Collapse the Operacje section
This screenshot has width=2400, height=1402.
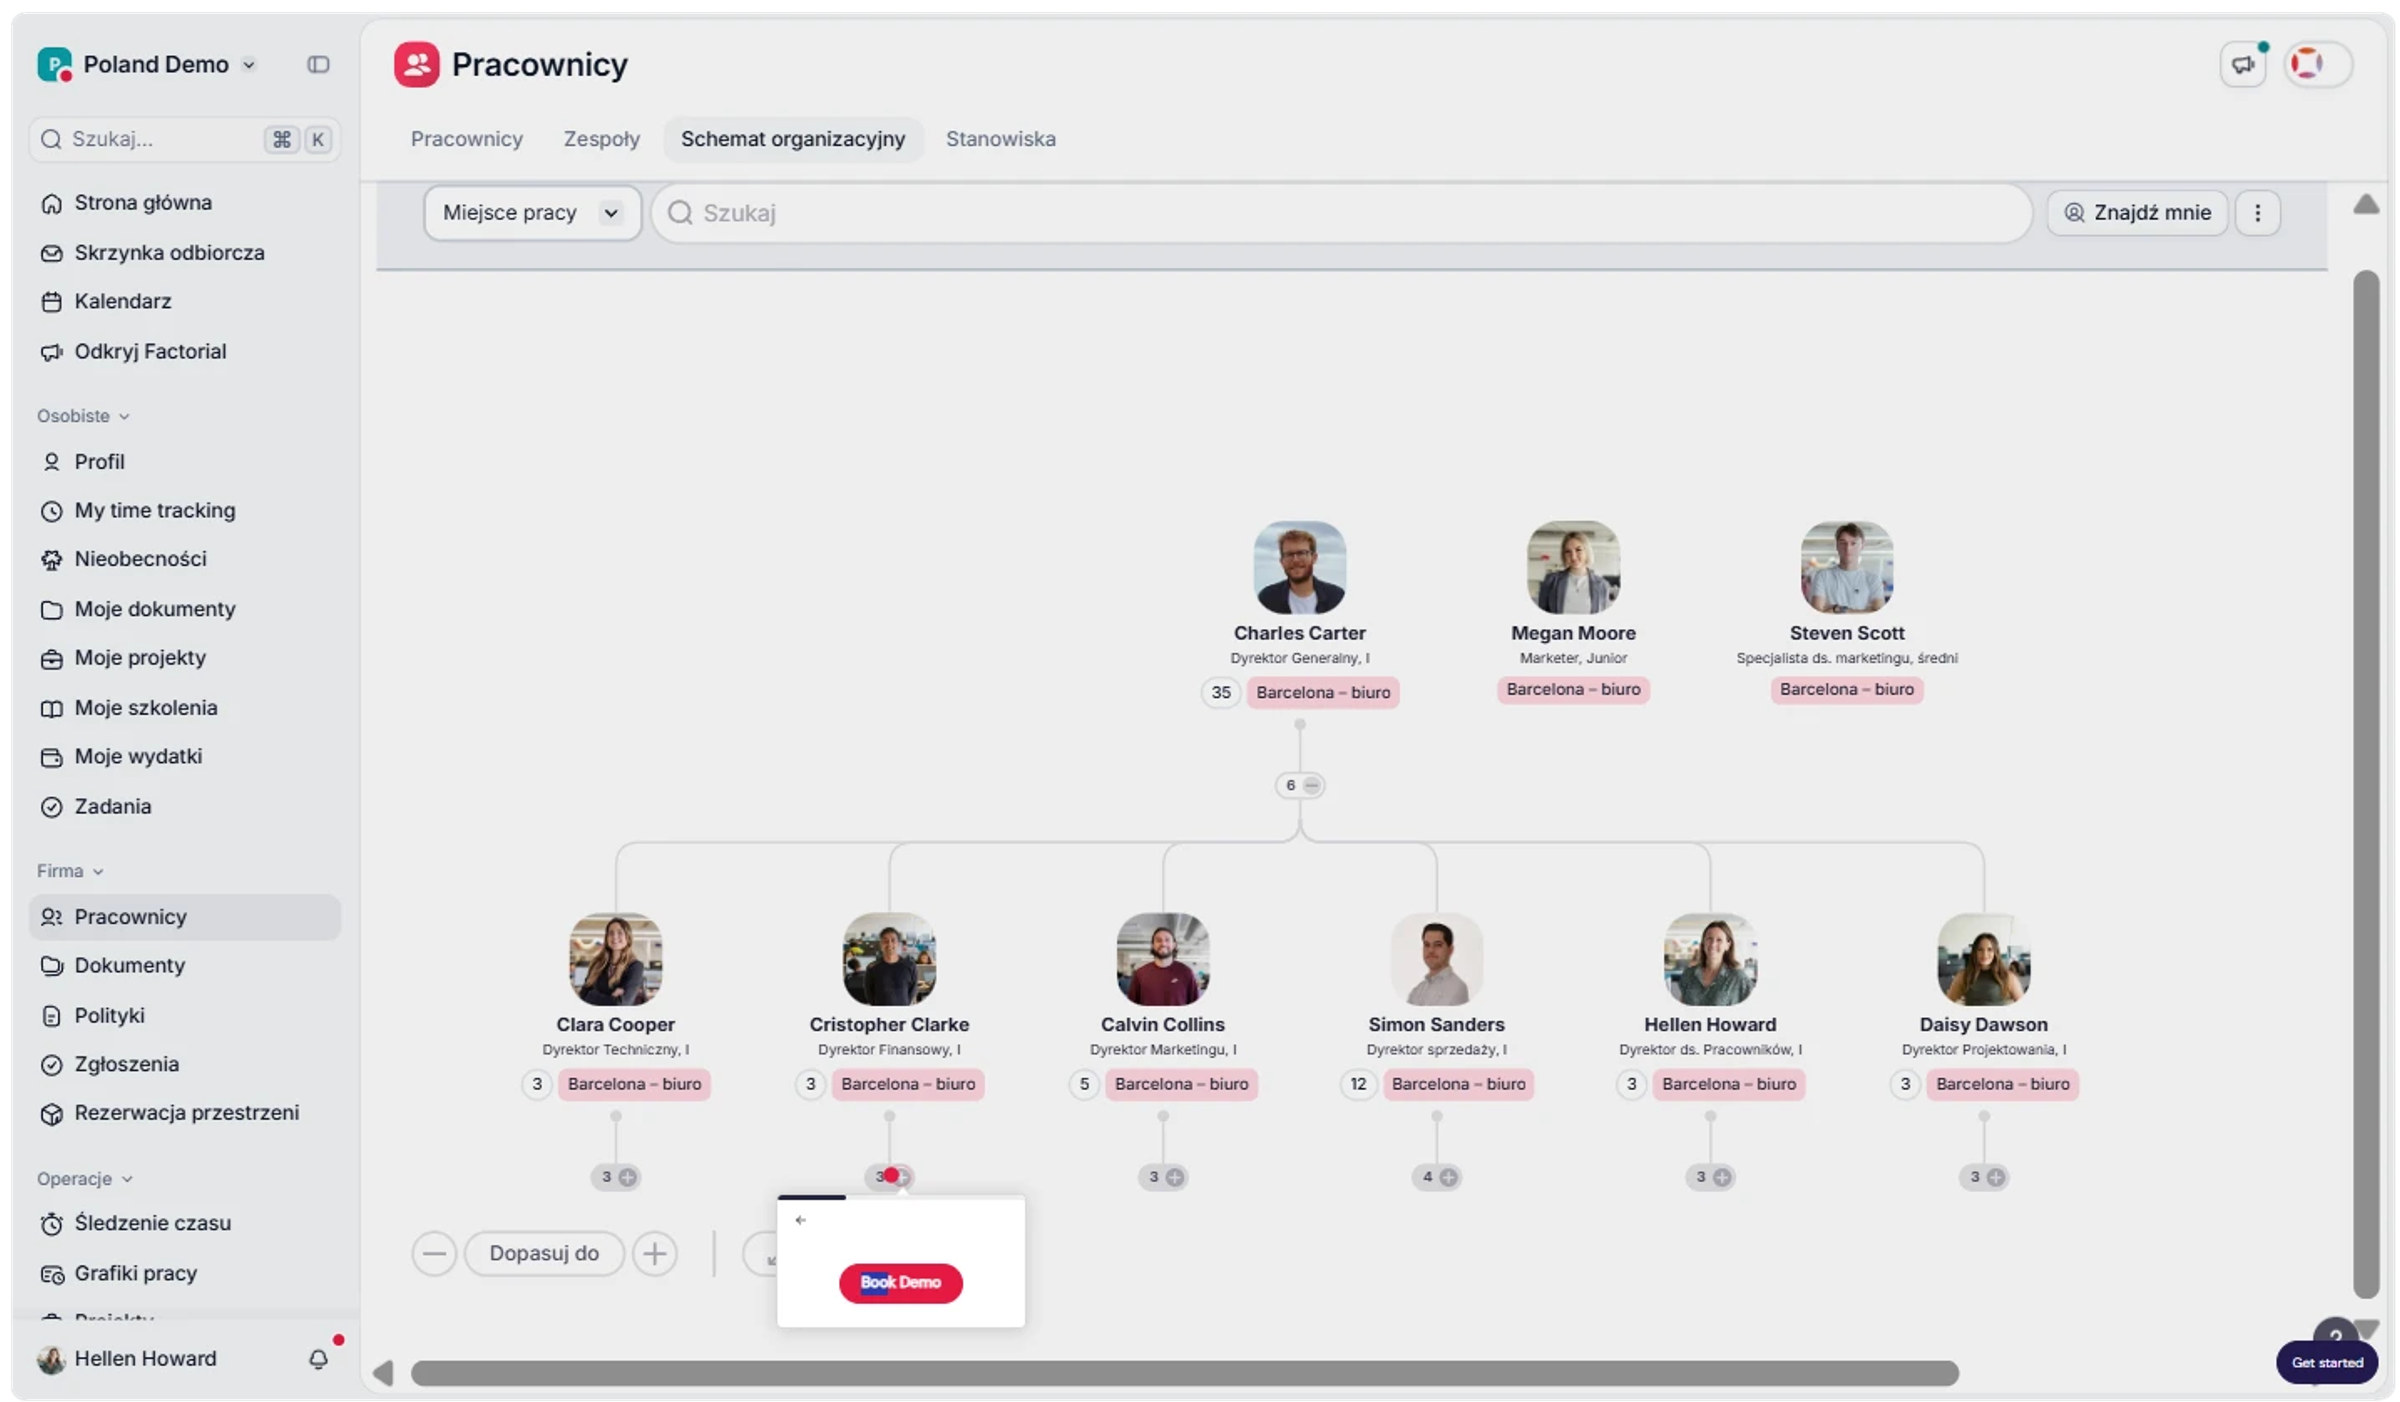85,1179
